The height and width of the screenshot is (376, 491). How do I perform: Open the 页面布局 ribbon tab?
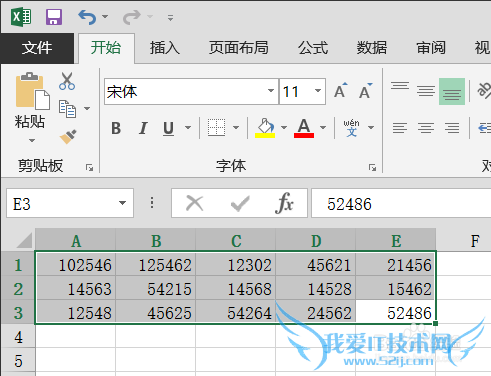pos(239,48)
